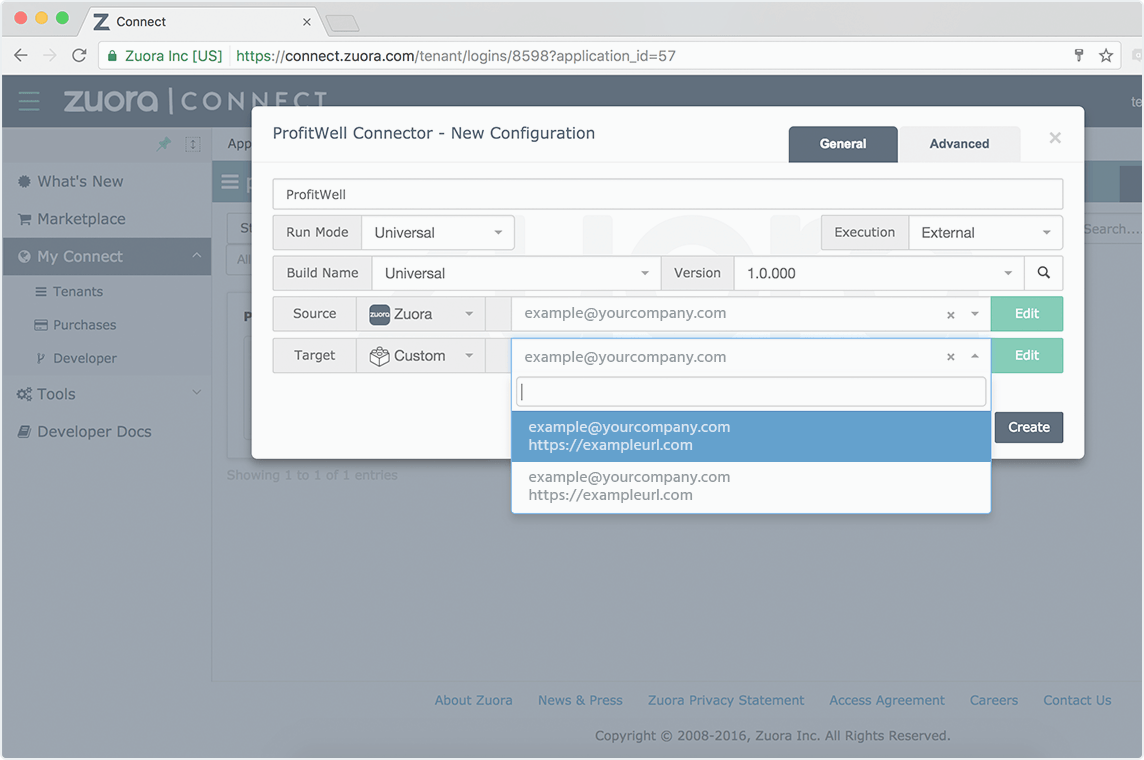
Task: Reload the page with refresh icon
Action: (79, 55)
